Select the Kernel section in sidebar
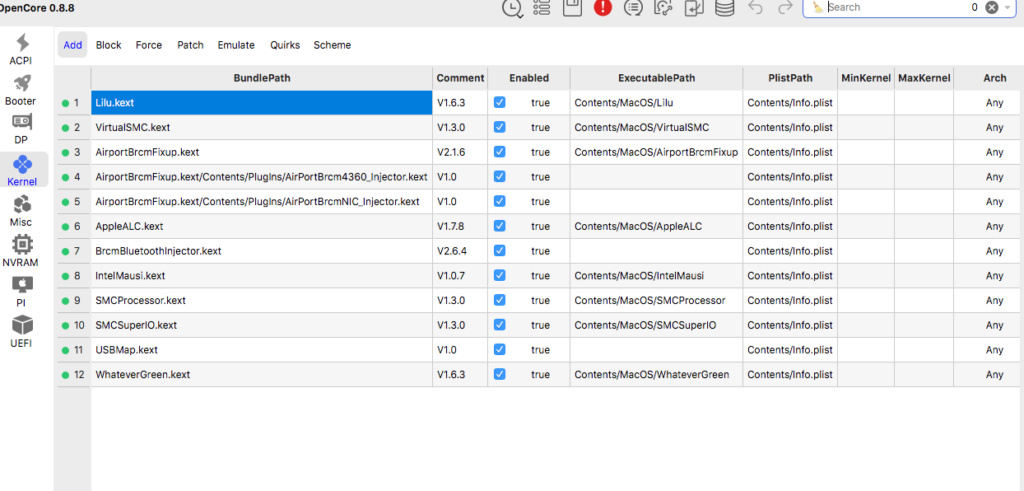 (x=22, y=171)
